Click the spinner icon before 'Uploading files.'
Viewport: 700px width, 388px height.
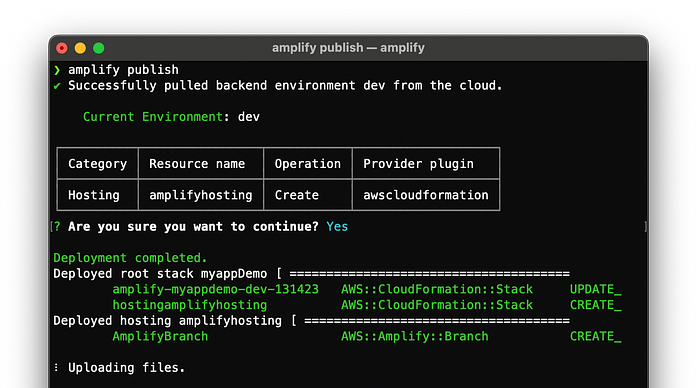tap(56, 367)
